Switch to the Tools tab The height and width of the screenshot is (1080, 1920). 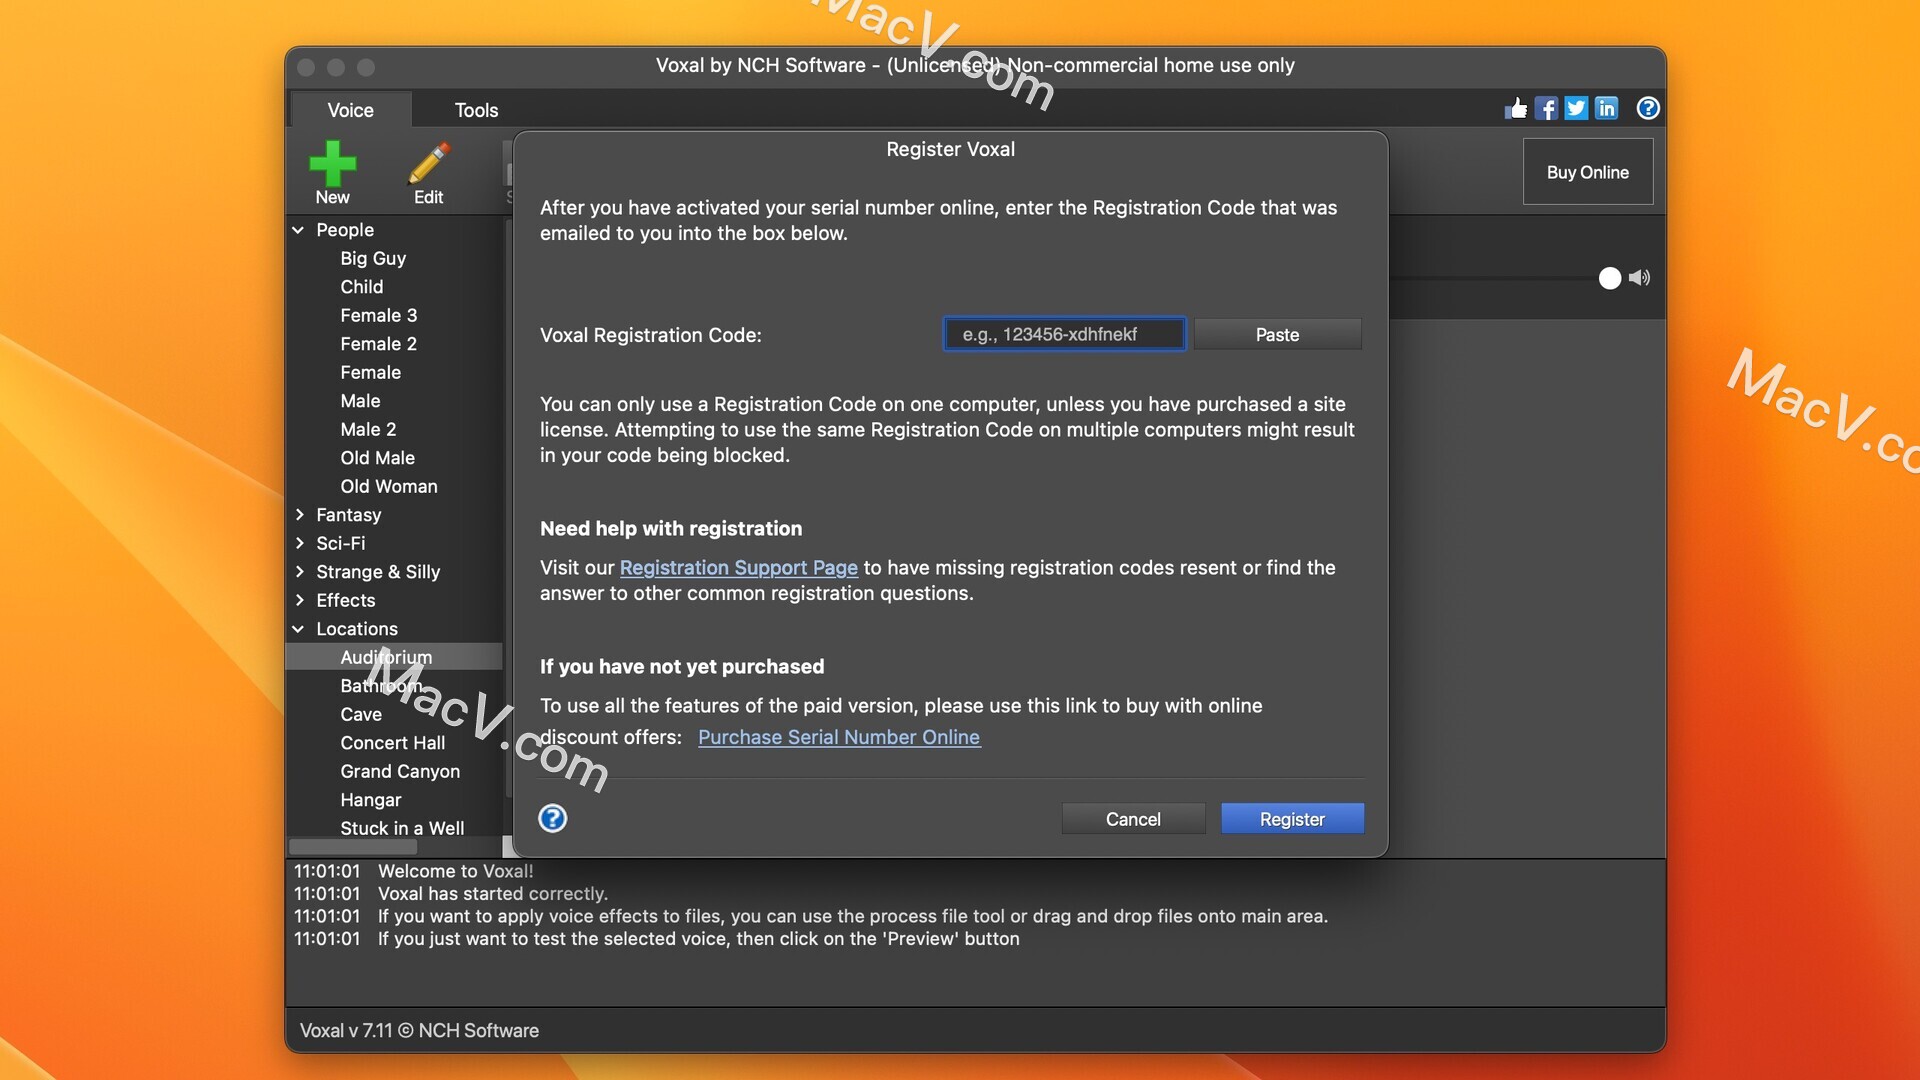(475, 109)
